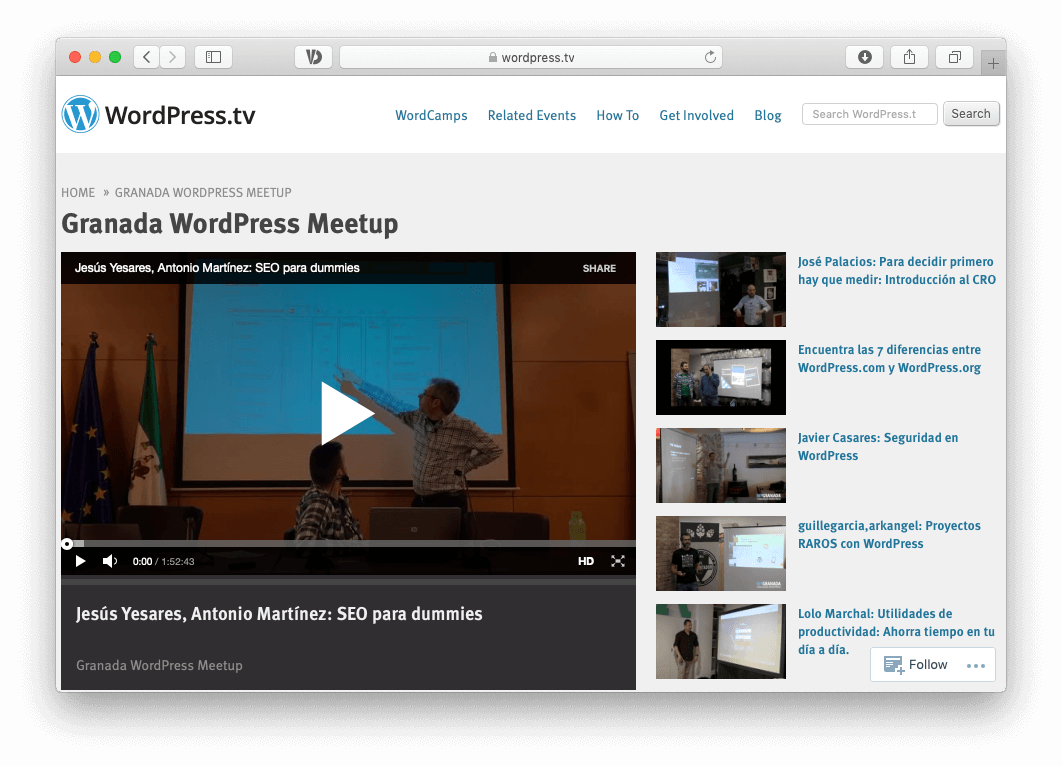
Task: Click the large play button overlay on video
Action: pos(347,413)
